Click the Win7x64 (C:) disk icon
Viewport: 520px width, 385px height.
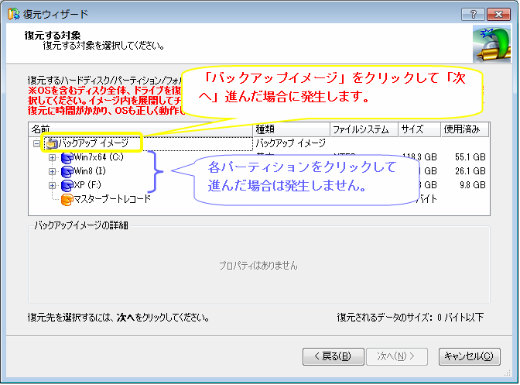coord(67,158)
